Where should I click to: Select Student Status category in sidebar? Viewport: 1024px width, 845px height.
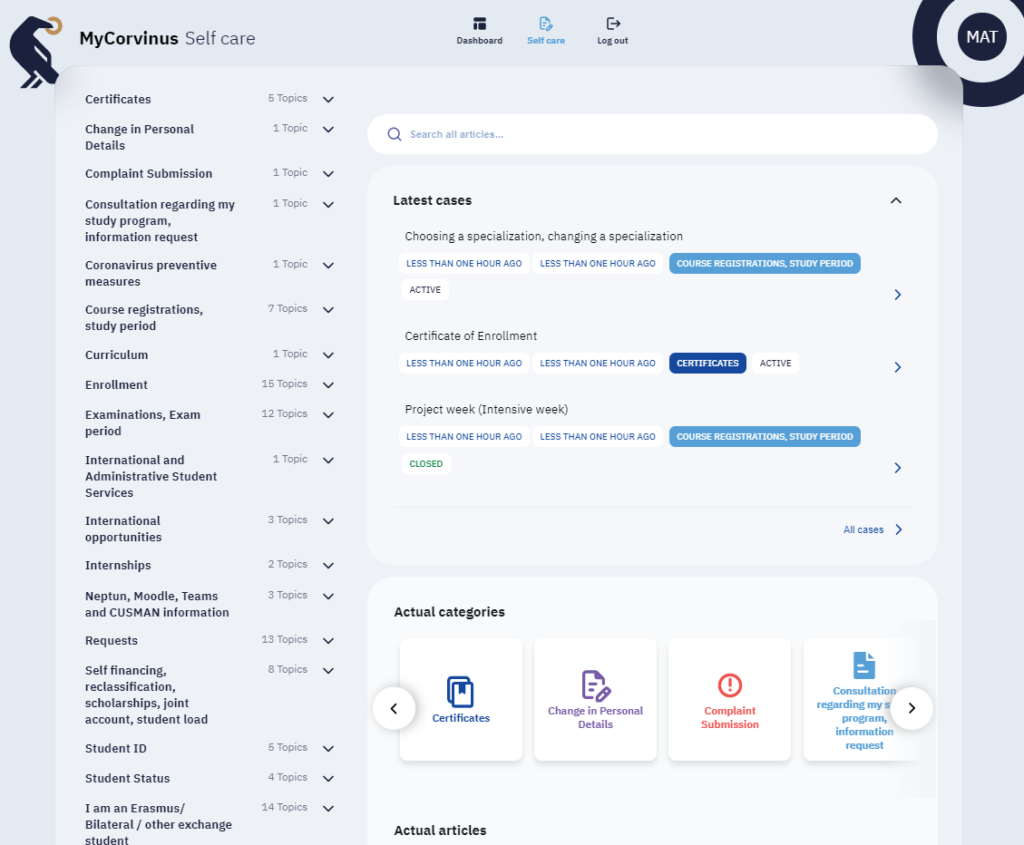pos(127,779)
